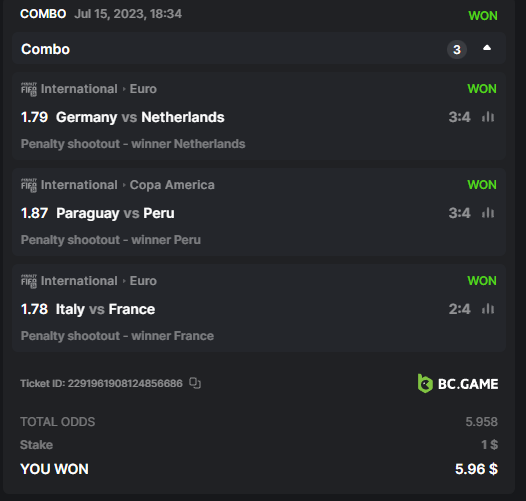Click the 2:4 score of Italy match

tap(460, 309)
